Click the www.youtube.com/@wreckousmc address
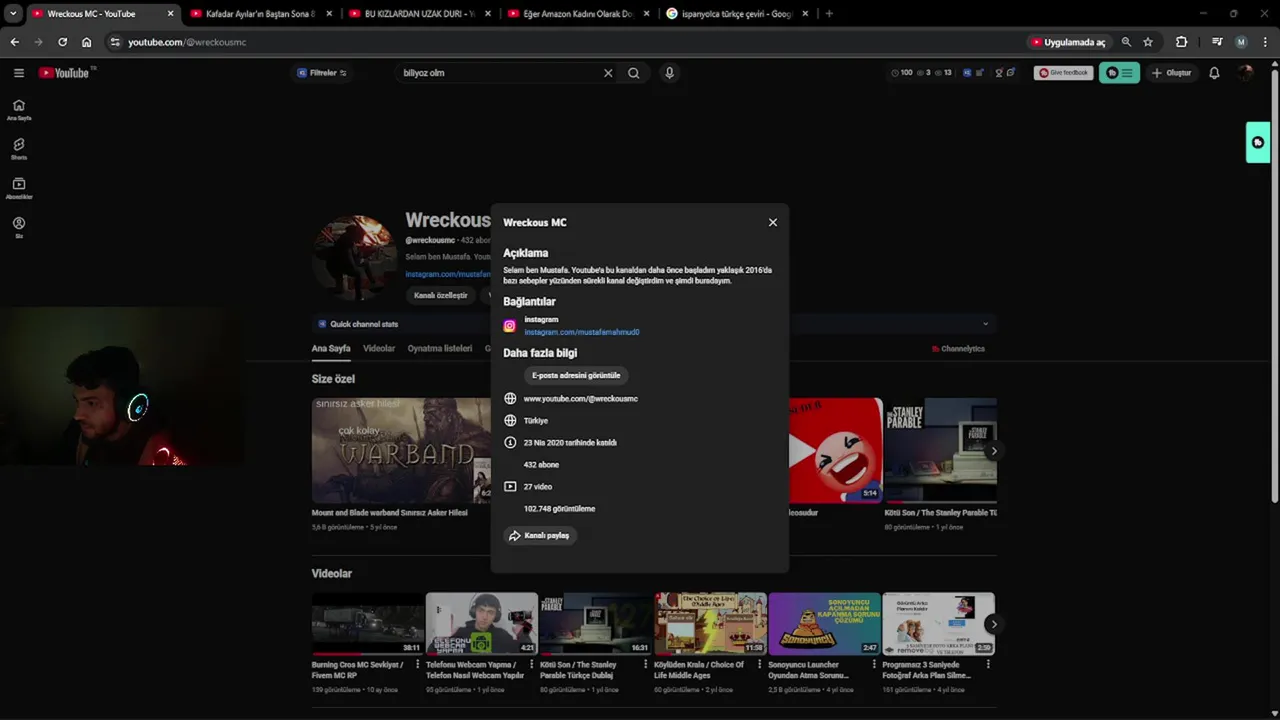Viewport: 1280px width, 720px height. tap(580, 399)
